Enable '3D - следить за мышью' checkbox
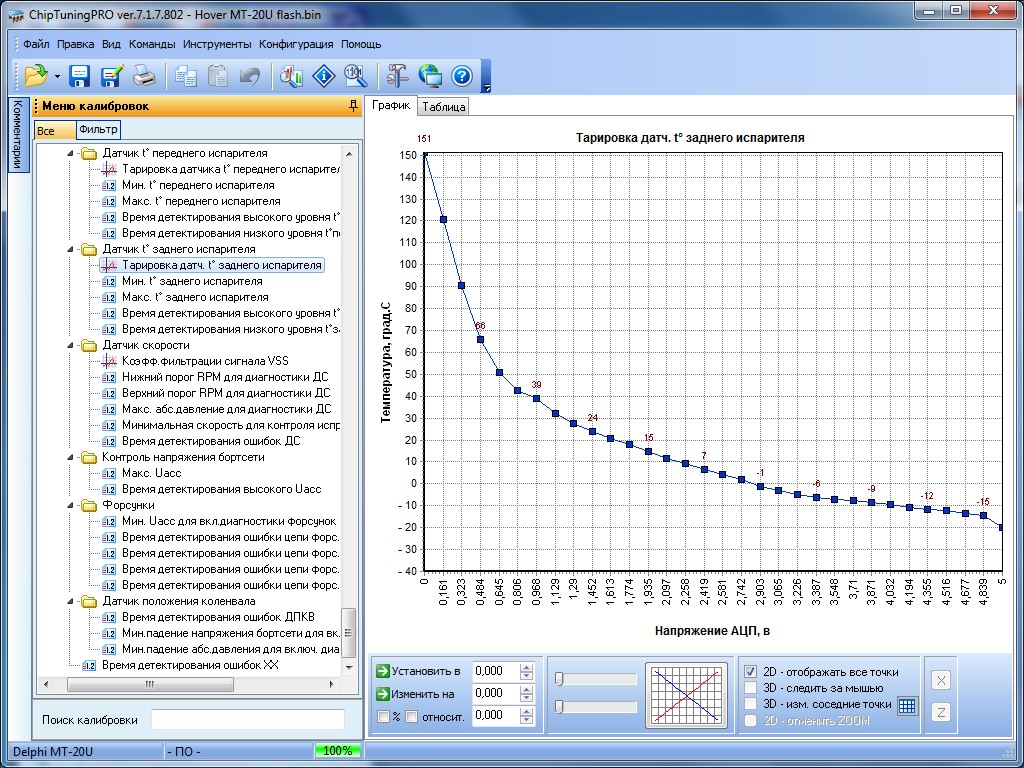Screen dimensions: 1024x768 751,688
